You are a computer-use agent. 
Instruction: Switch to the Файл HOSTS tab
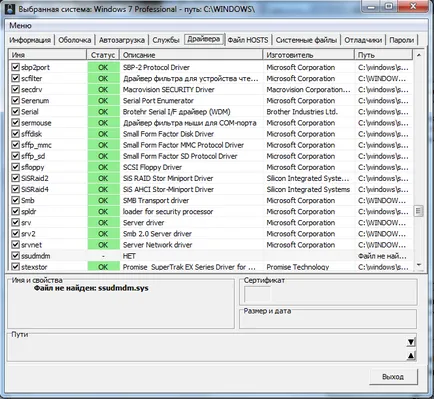pyautogui.click(x=248, y=40)
